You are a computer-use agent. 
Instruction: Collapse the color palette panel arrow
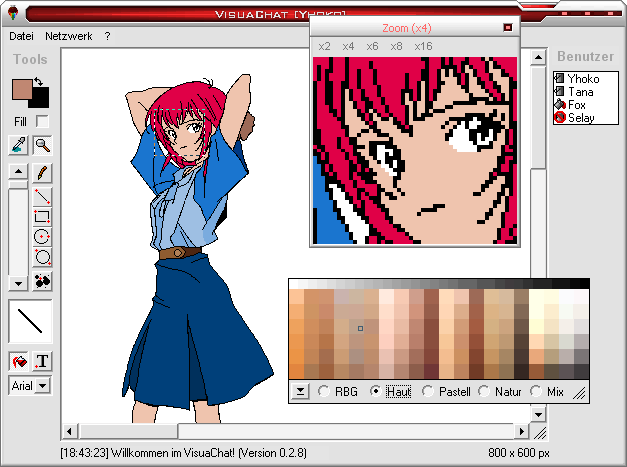coord(300,392)
